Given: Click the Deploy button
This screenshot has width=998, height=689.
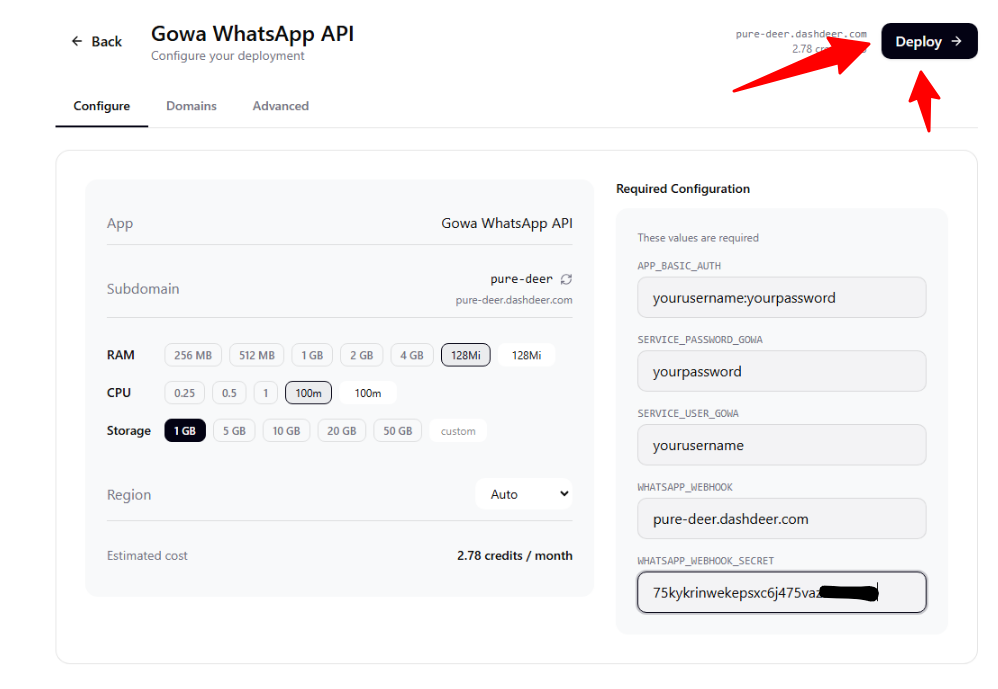Looking at the screenshot, I should point(929,41).
